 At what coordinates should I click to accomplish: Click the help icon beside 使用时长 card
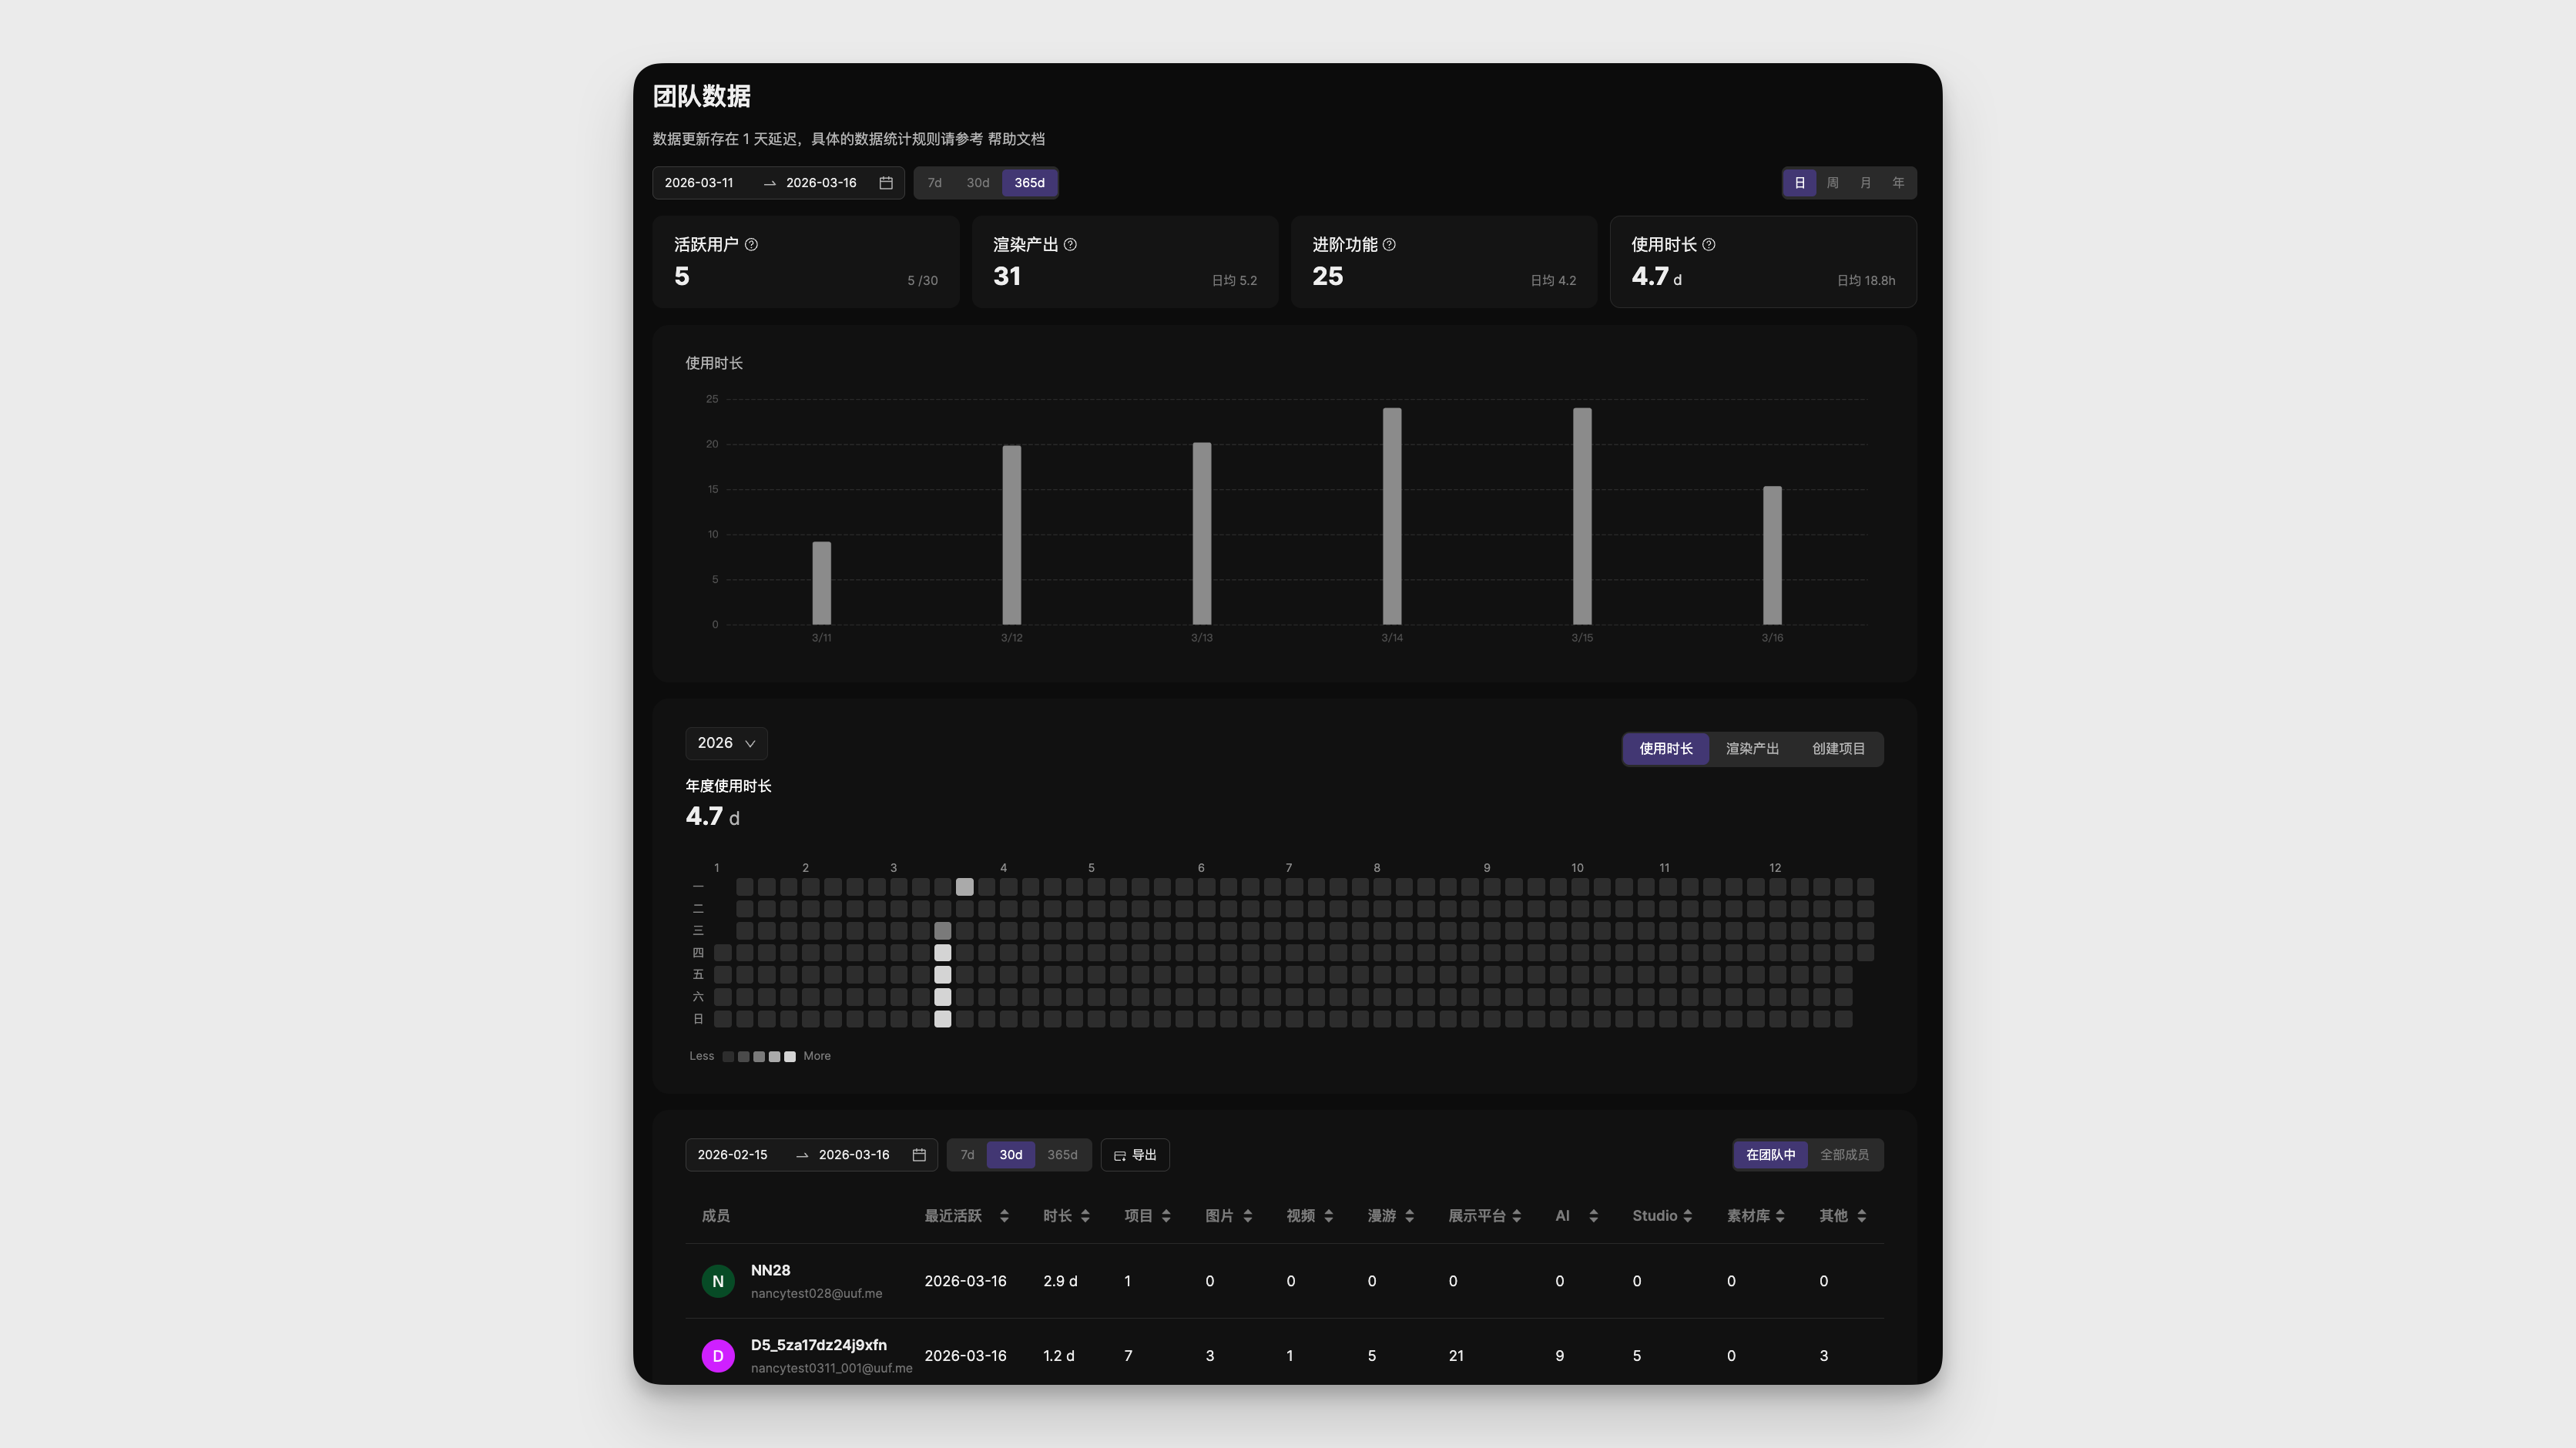coord(1708,245)
